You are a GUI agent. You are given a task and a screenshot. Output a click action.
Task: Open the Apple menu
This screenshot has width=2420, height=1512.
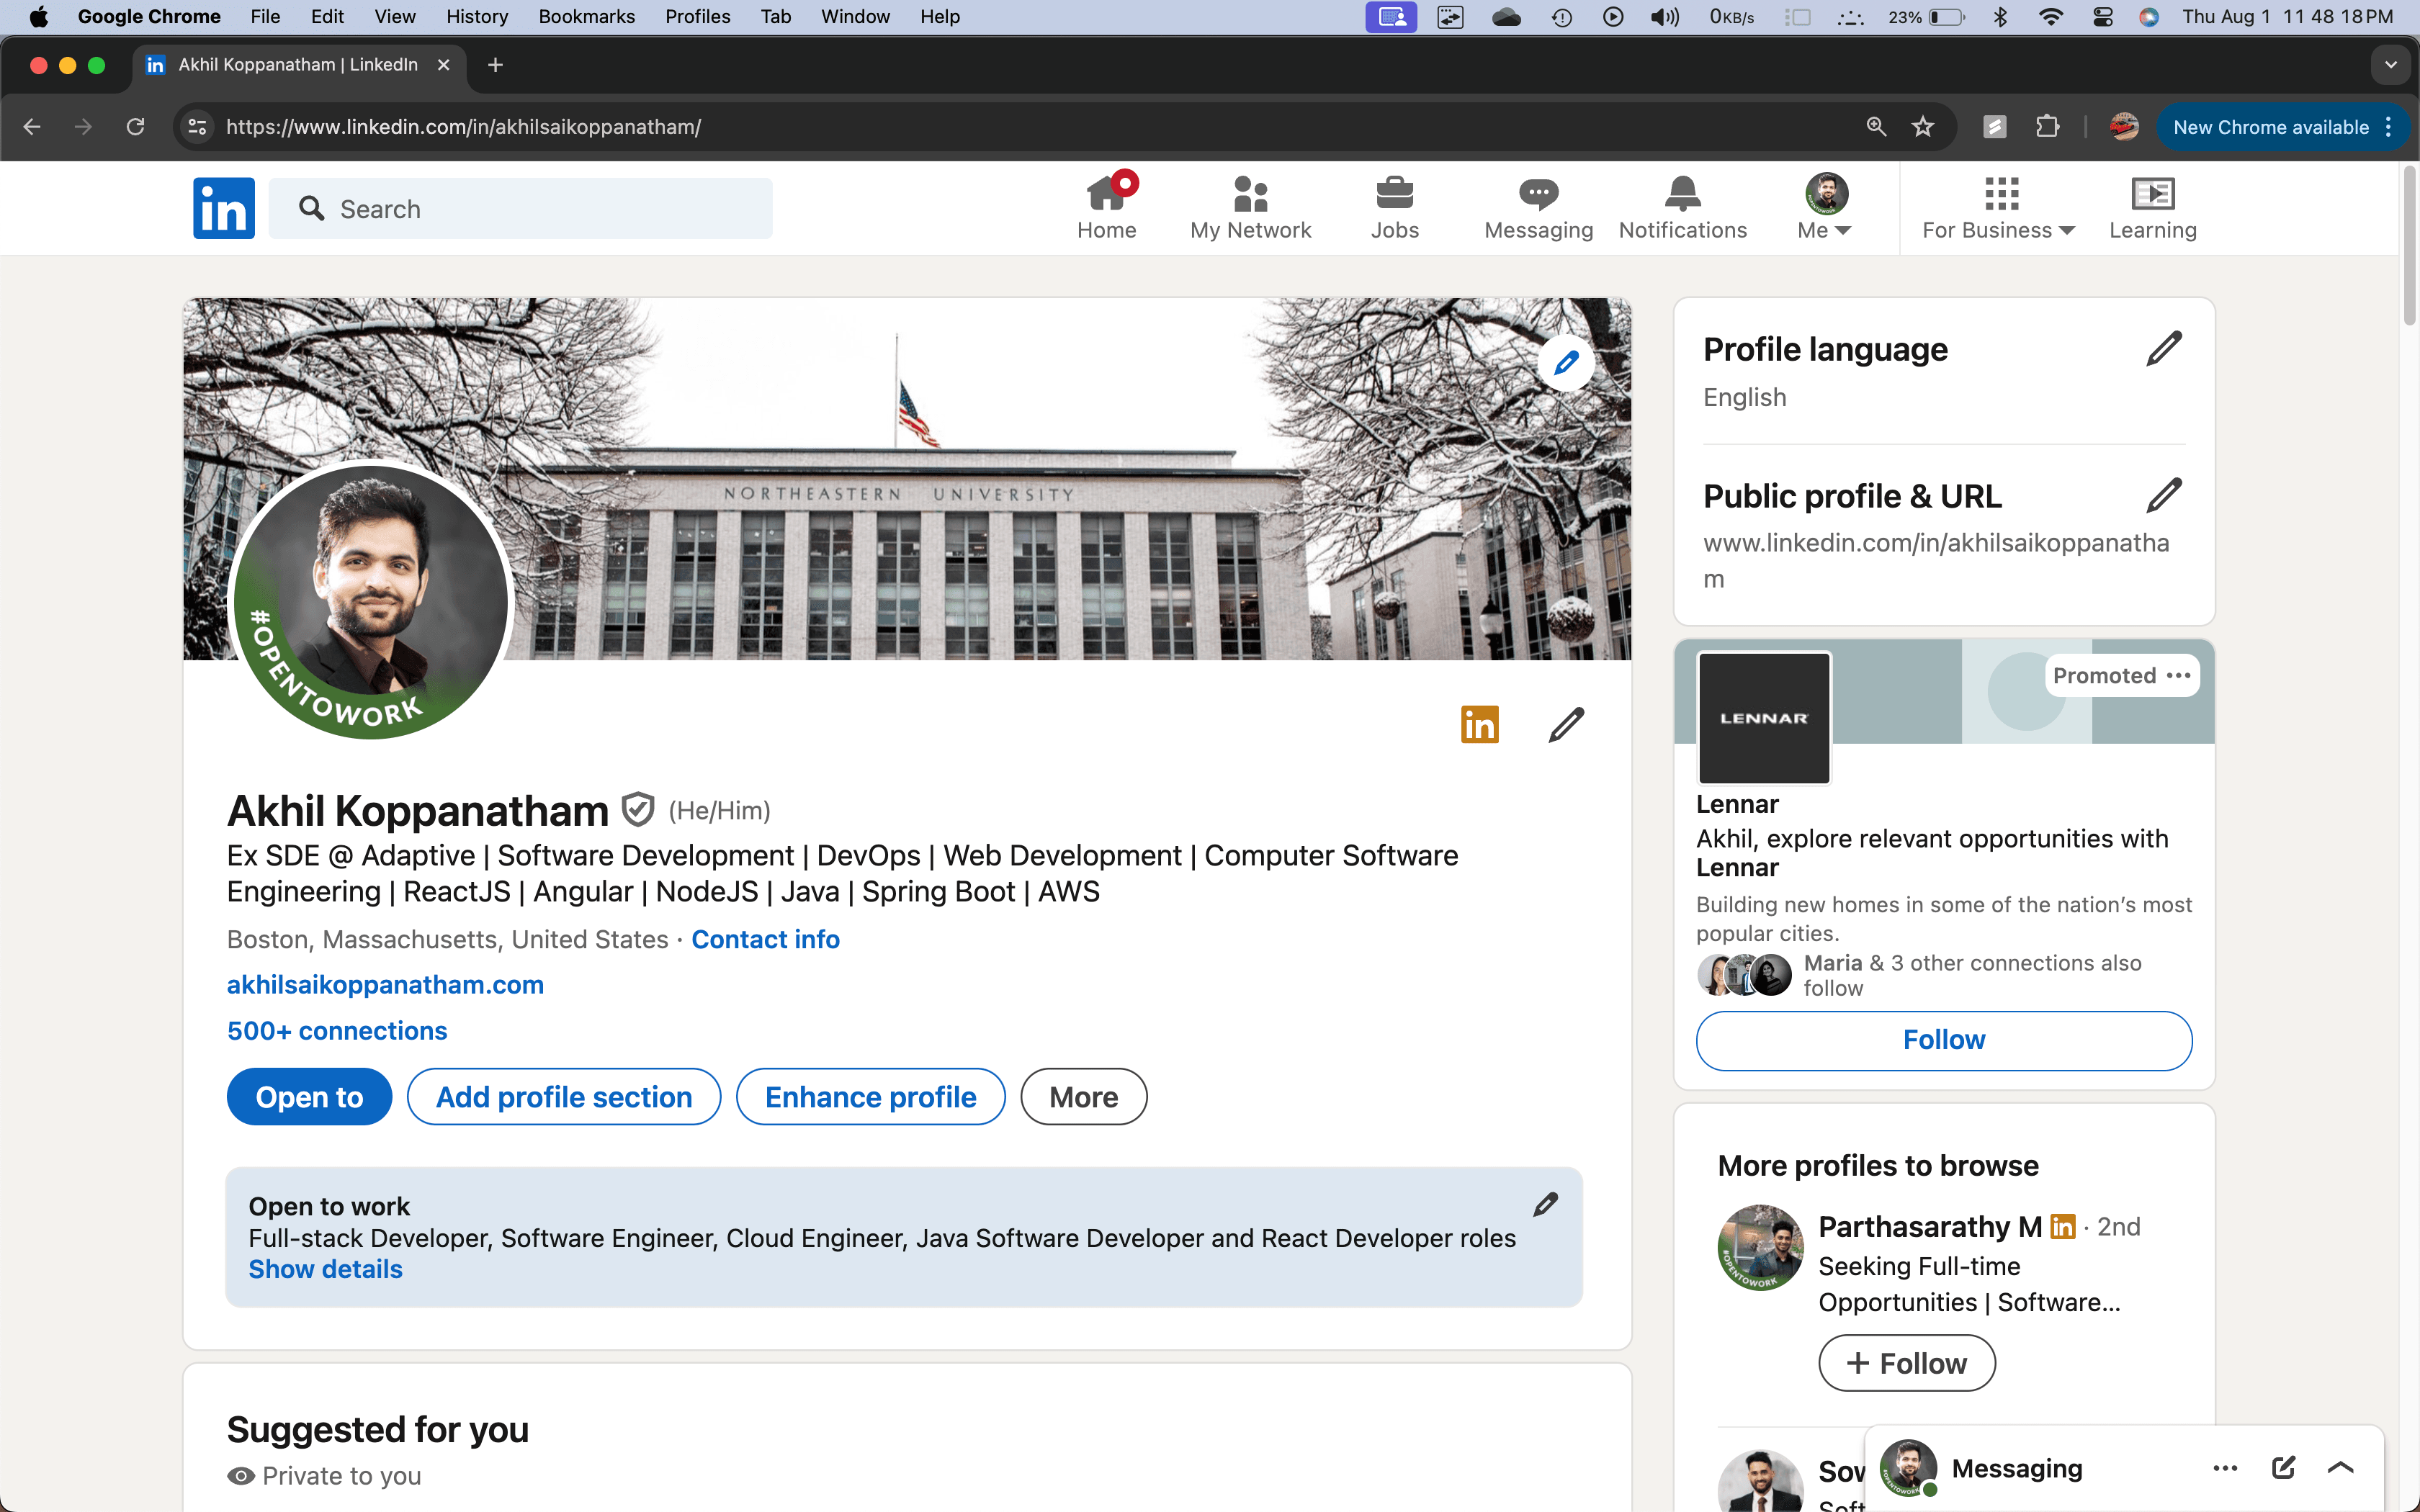pos(38,17)
